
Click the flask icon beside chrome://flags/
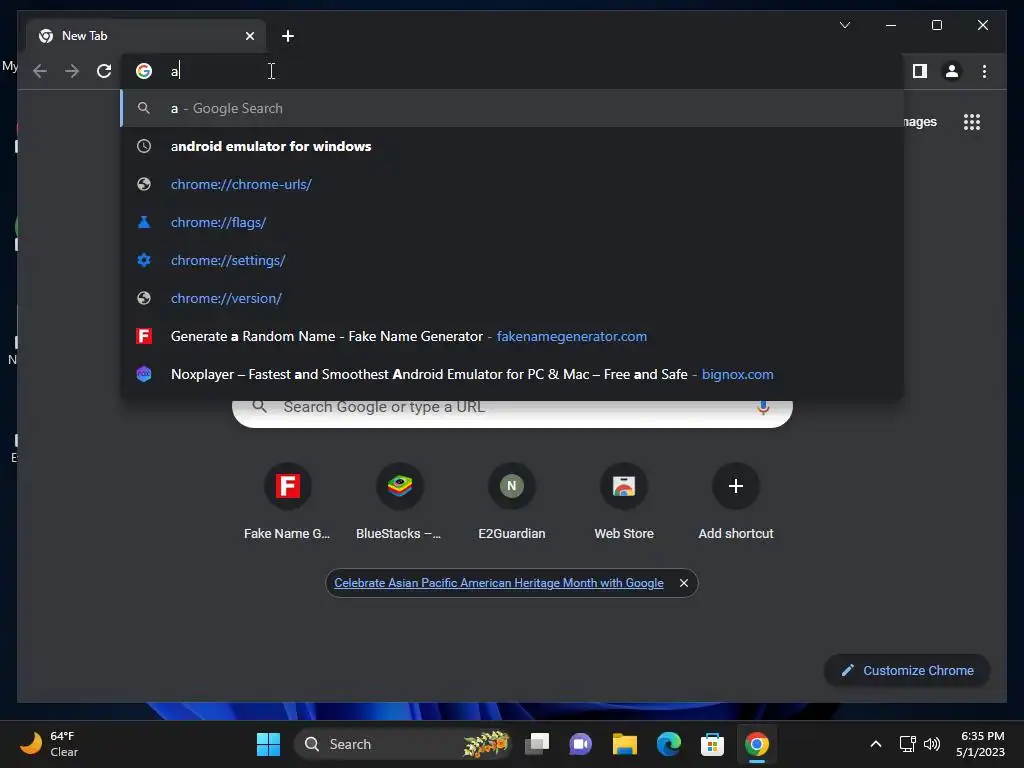point(144,222)
